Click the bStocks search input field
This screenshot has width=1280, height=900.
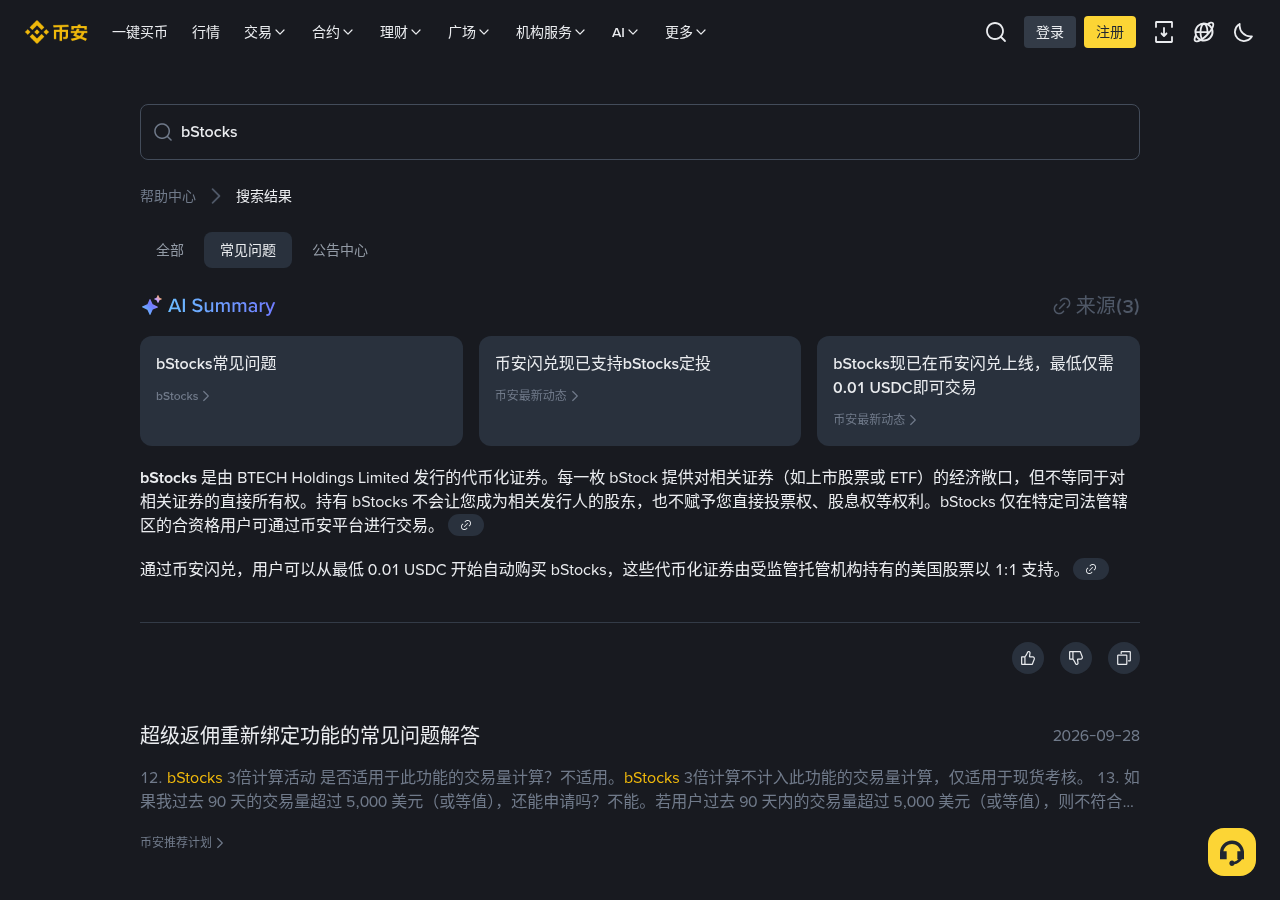pos(640,132)
